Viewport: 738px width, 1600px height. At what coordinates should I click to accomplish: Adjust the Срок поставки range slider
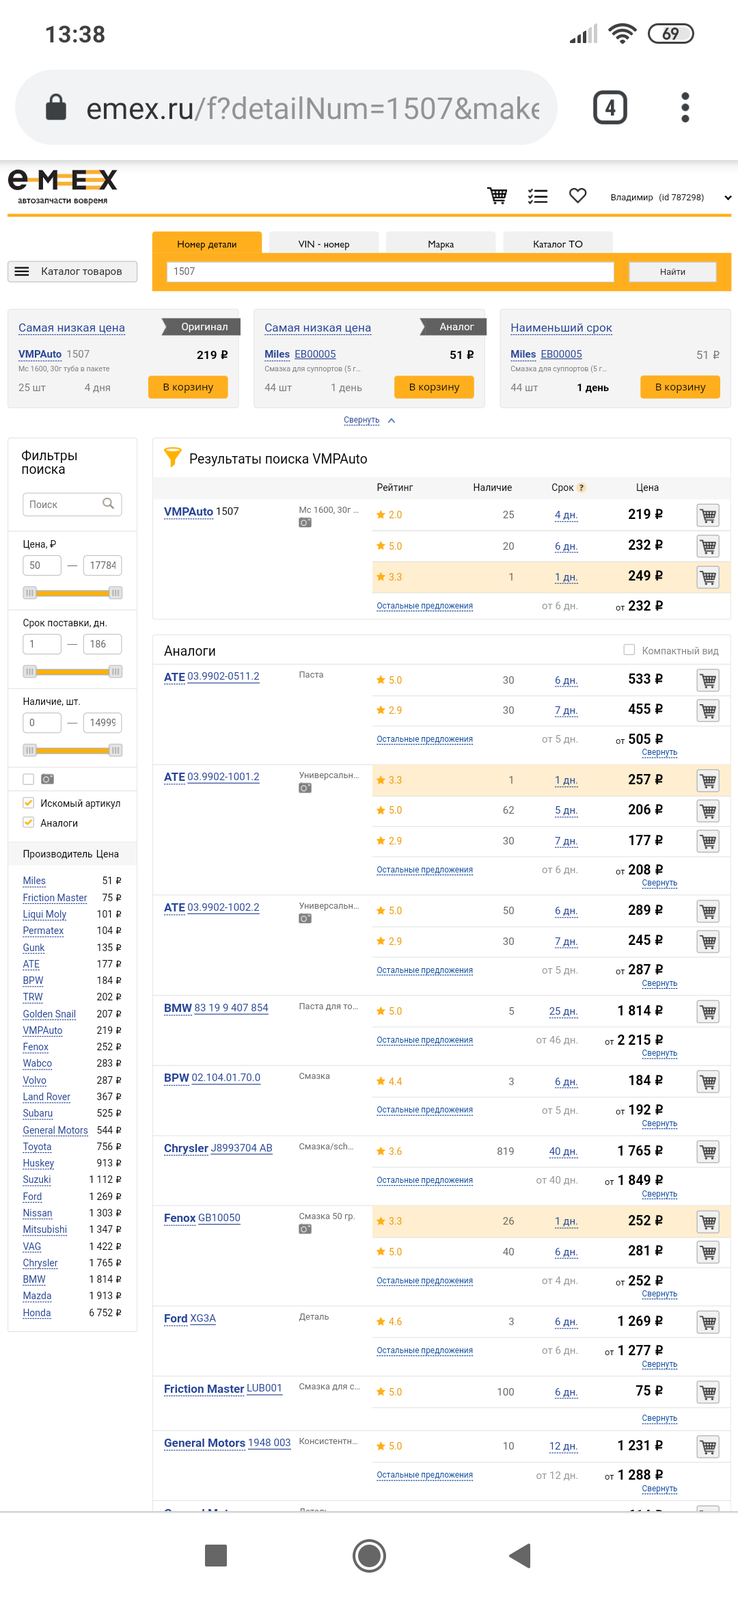coord(72,671)
